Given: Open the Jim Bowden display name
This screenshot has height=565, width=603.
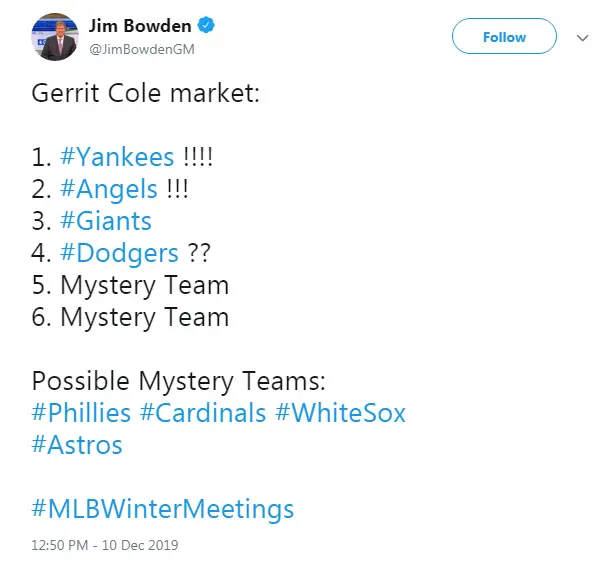Looking at the screenshot, I should (x=139, y=26).
